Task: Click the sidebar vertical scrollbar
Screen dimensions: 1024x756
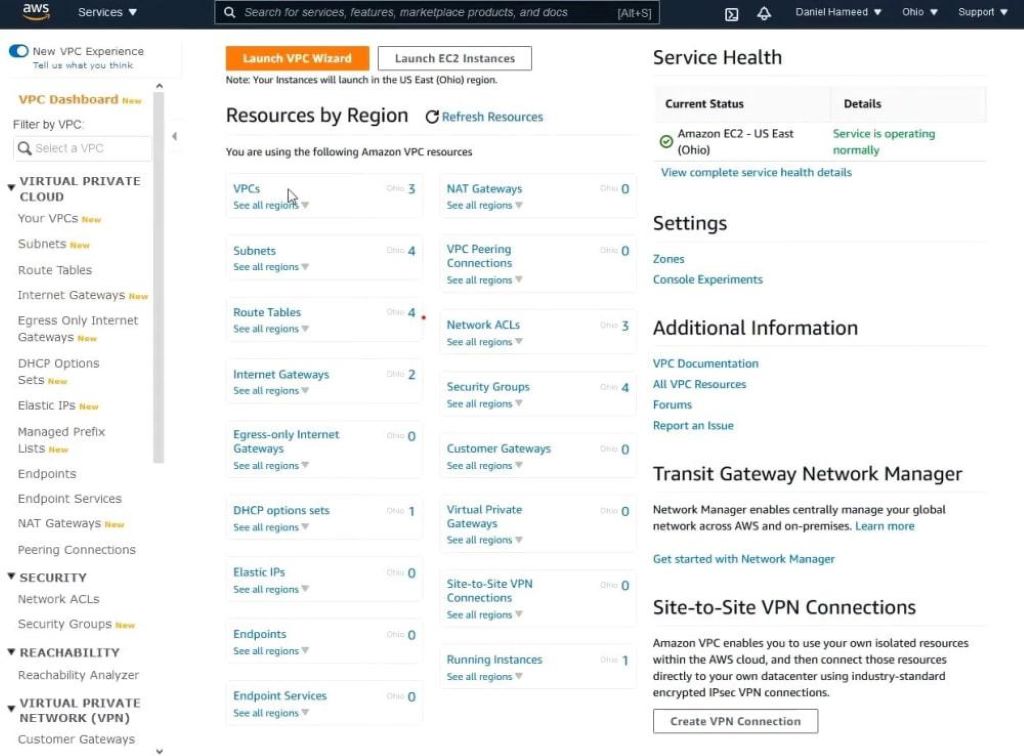Action: pyautogui.click(x=159, y=277)
